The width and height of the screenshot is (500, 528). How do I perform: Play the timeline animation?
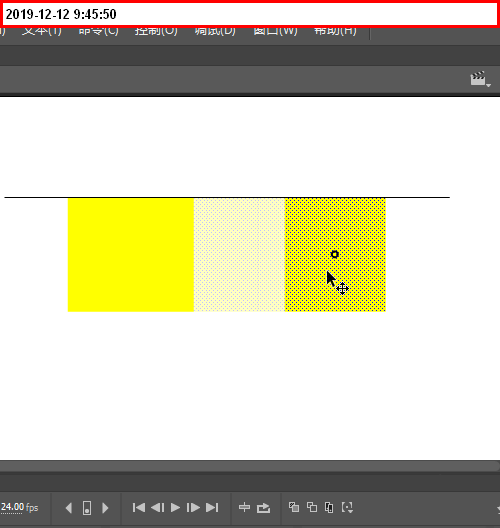[x=175, y=507]
